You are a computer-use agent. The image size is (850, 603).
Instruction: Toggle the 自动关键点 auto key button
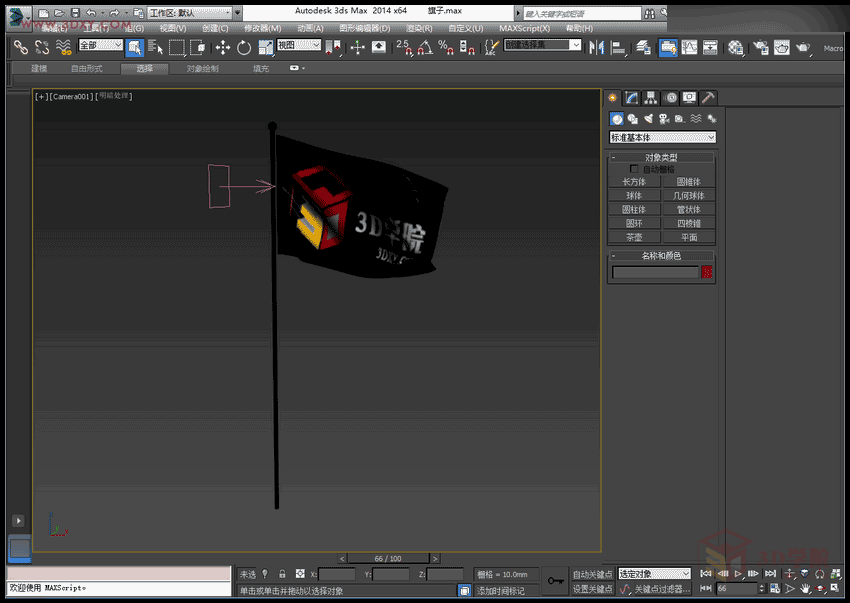(591, 575)
